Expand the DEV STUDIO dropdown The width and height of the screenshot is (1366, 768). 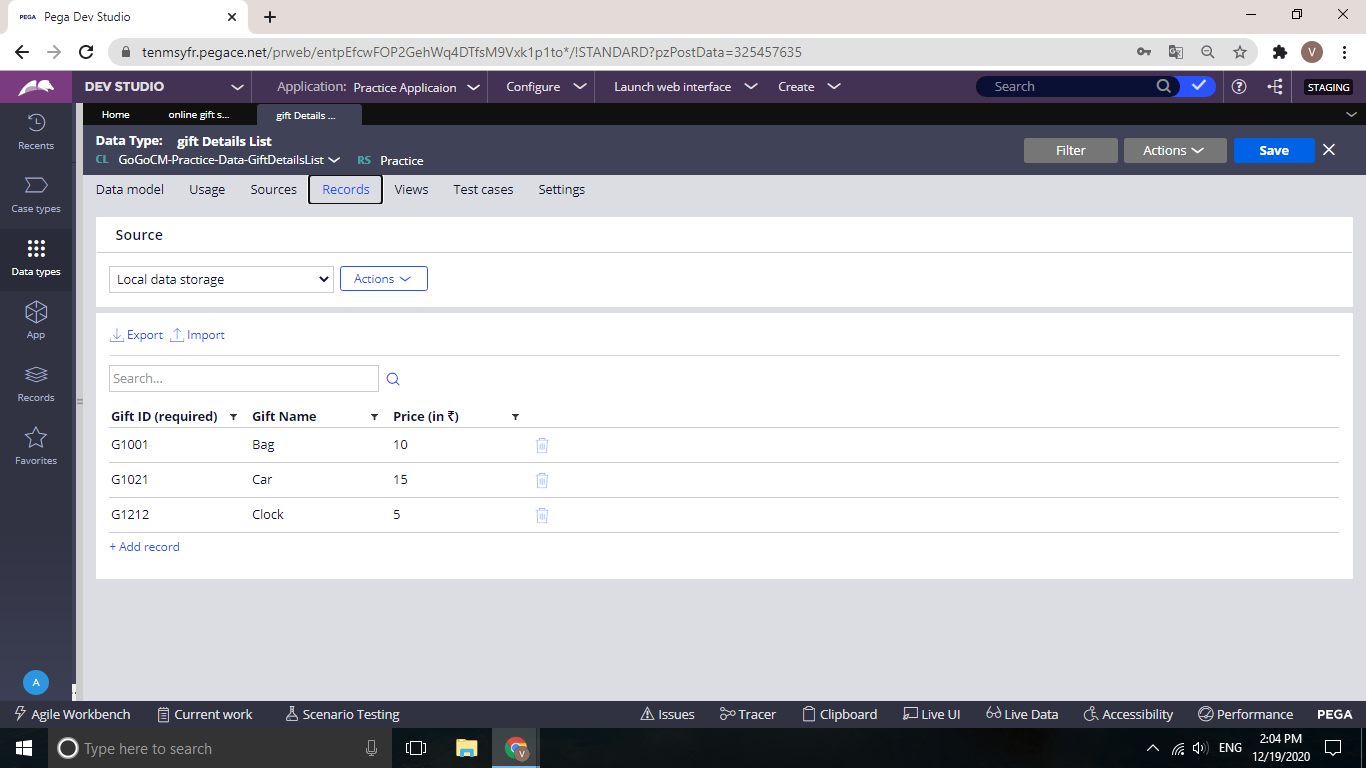(237, 87)
